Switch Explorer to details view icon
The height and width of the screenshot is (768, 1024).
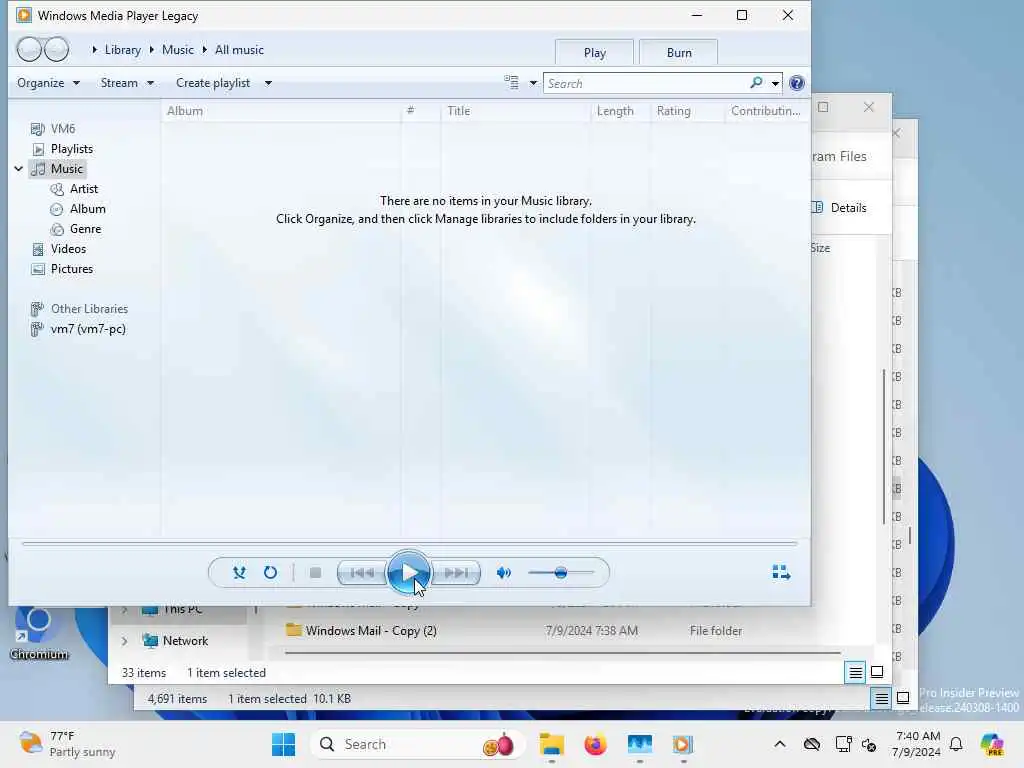(855, 672)
